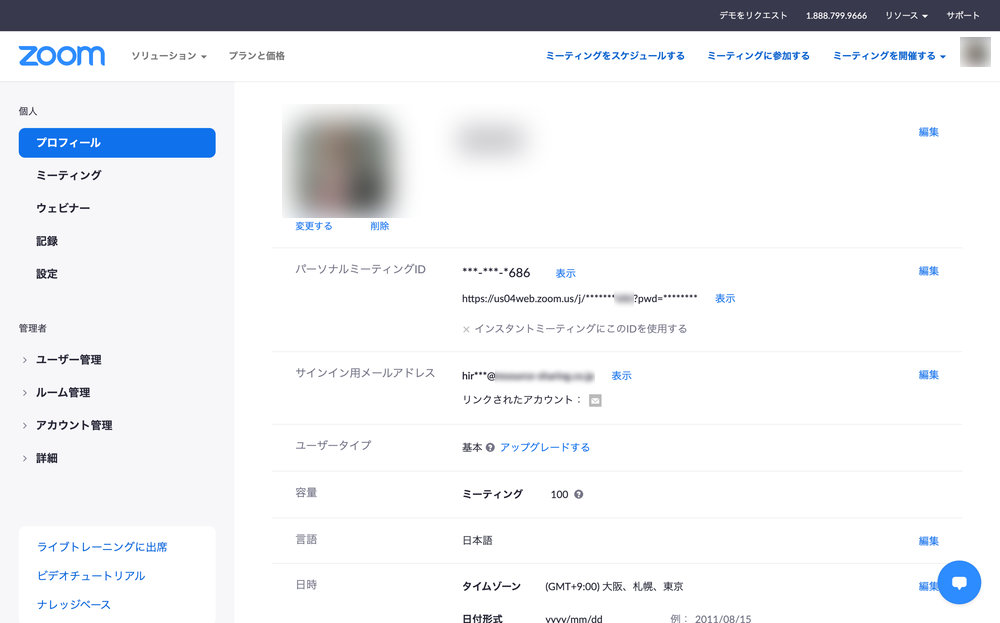Click the blurred profile photo
Viewport: 1000px width, 623px height.
(x=345, y=161)
